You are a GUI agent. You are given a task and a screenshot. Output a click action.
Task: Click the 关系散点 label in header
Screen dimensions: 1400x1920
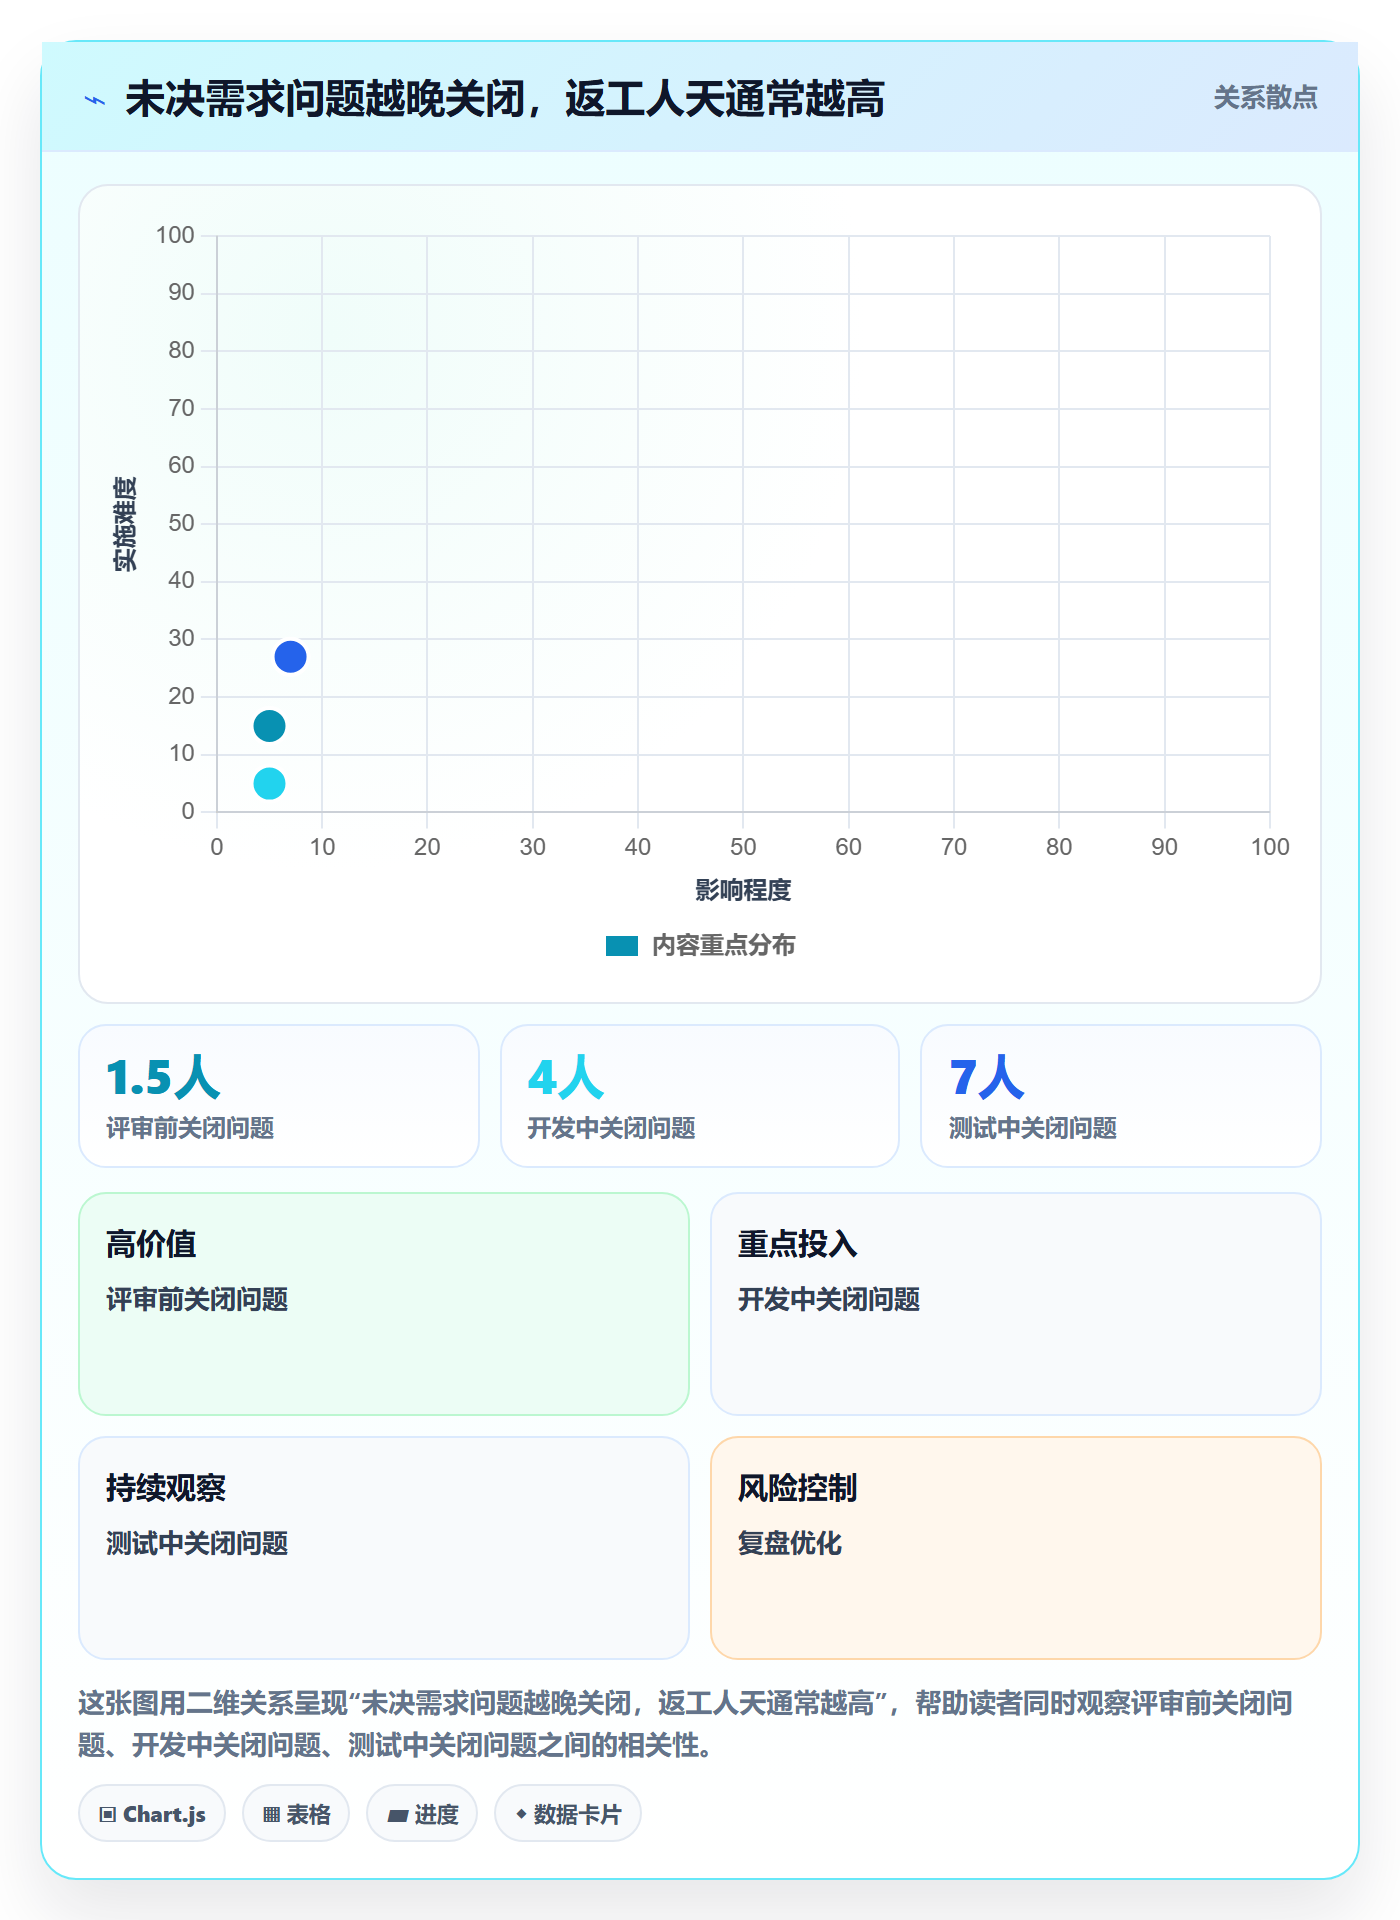pyautogui.click(x=1265, y=97)
